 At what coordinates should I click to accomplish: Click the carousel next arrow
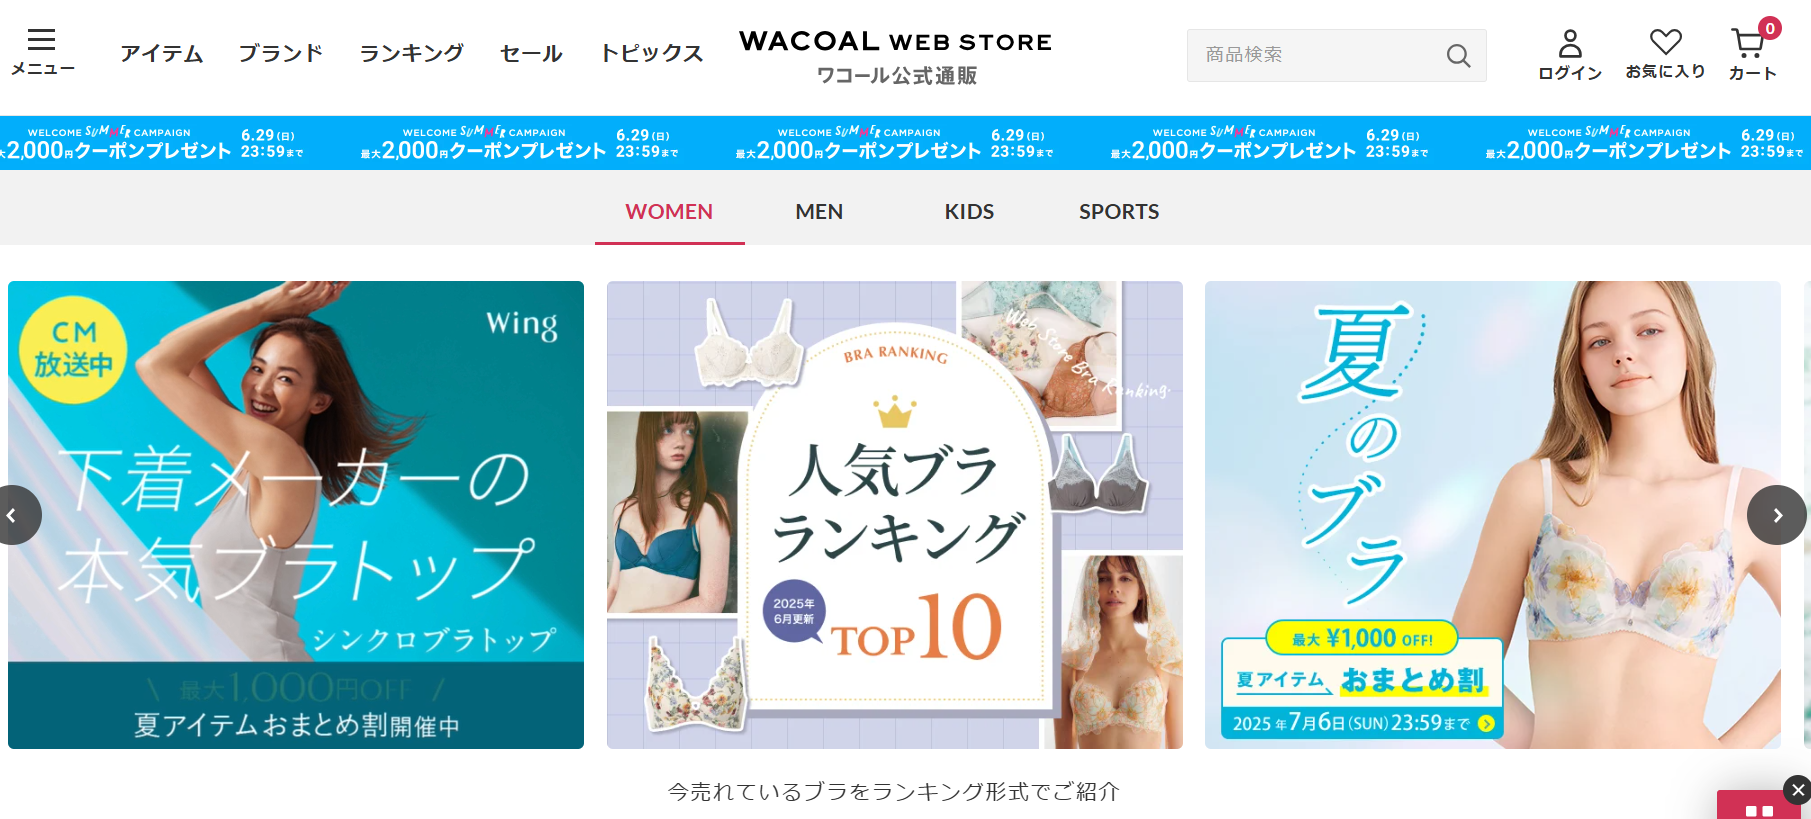1777,515
